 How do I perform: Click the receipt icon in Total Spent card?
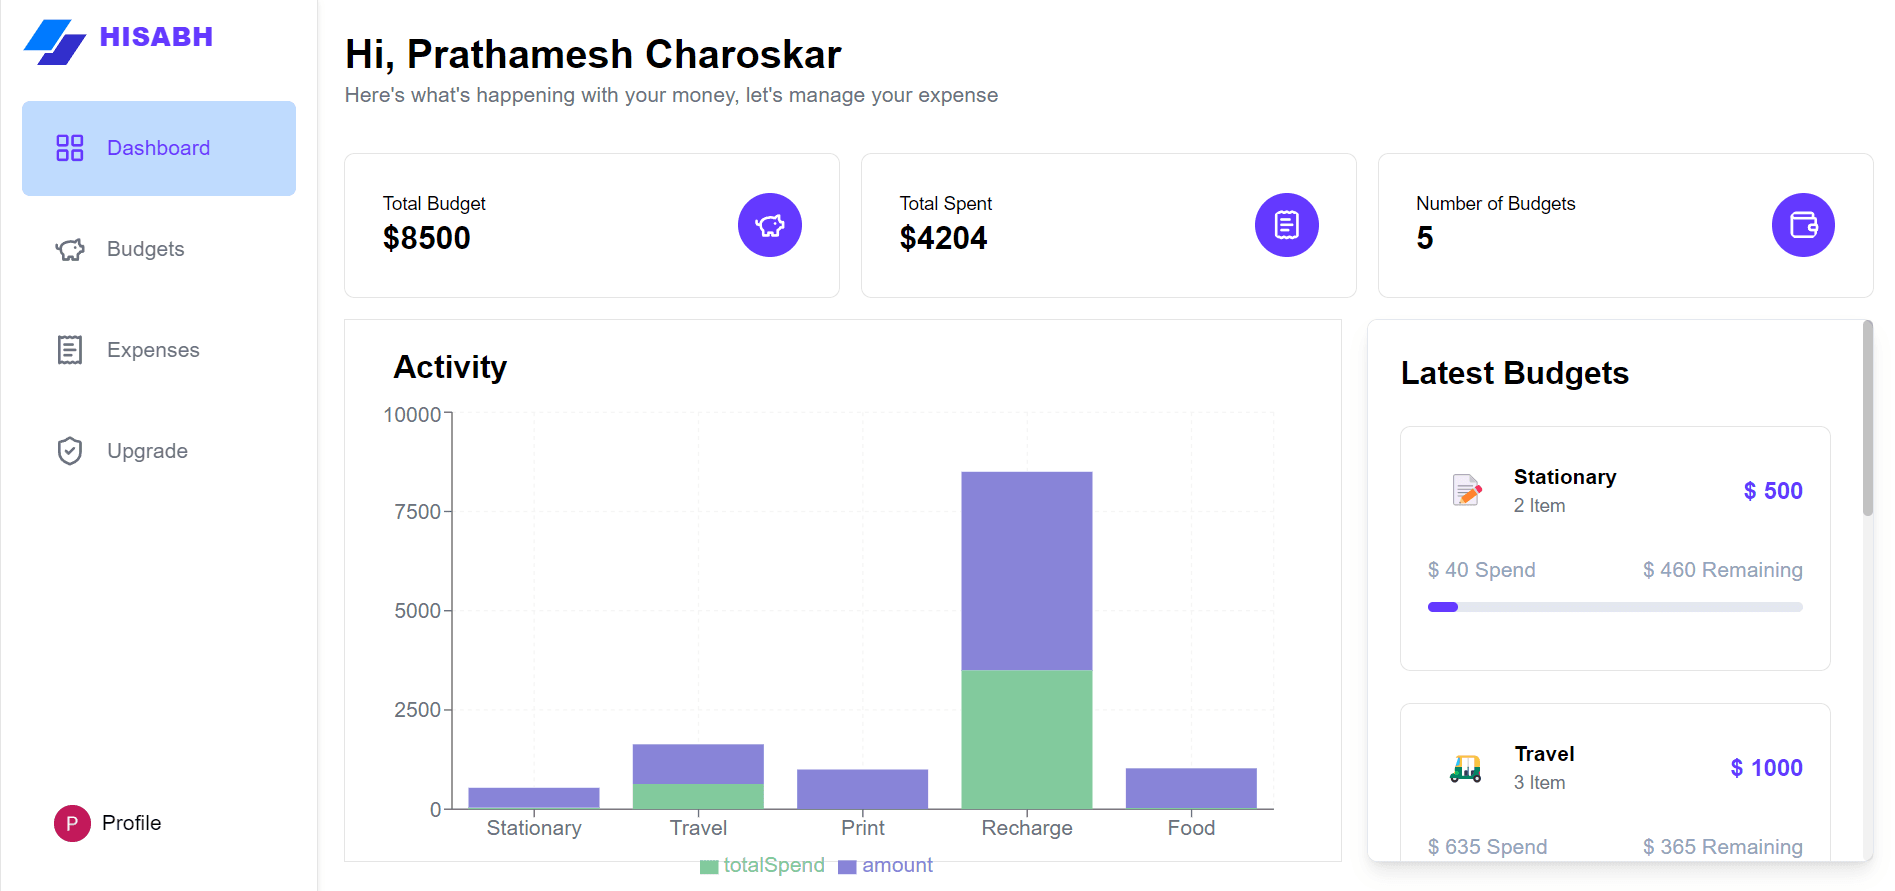pyautogui.click(x=1286, y=225)
